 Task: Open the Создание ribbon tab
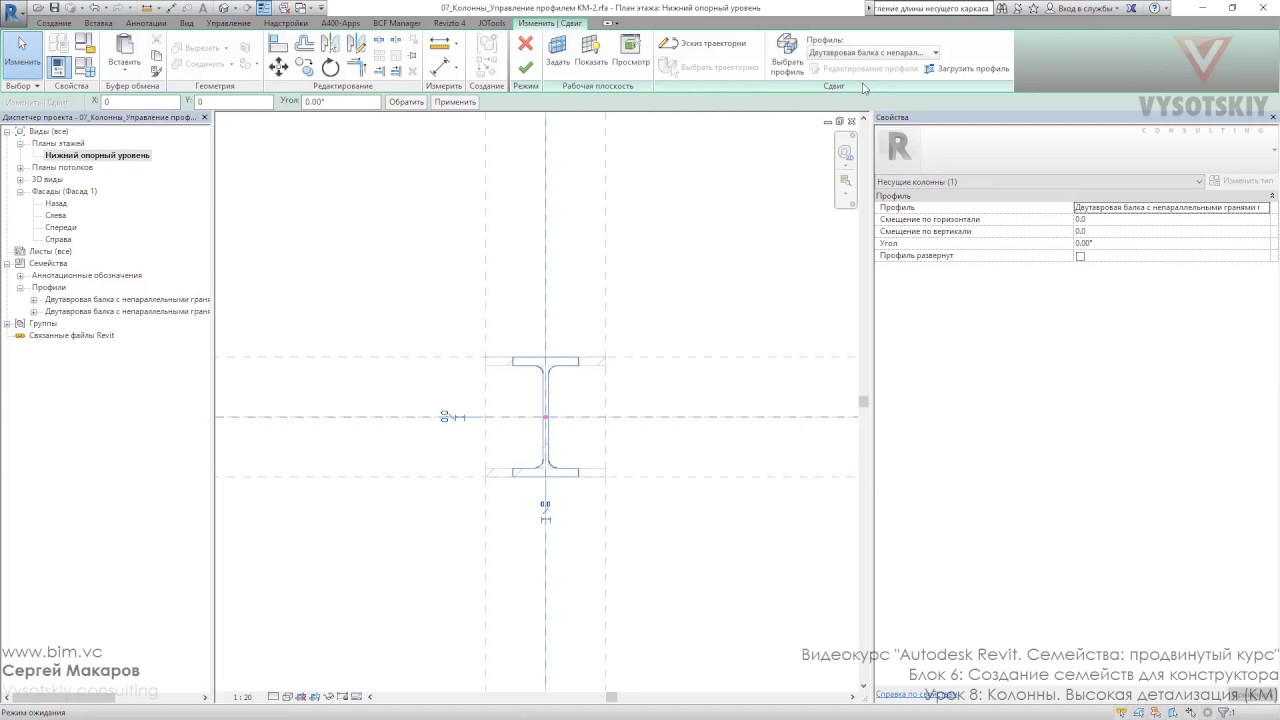[x=54, y=23]
